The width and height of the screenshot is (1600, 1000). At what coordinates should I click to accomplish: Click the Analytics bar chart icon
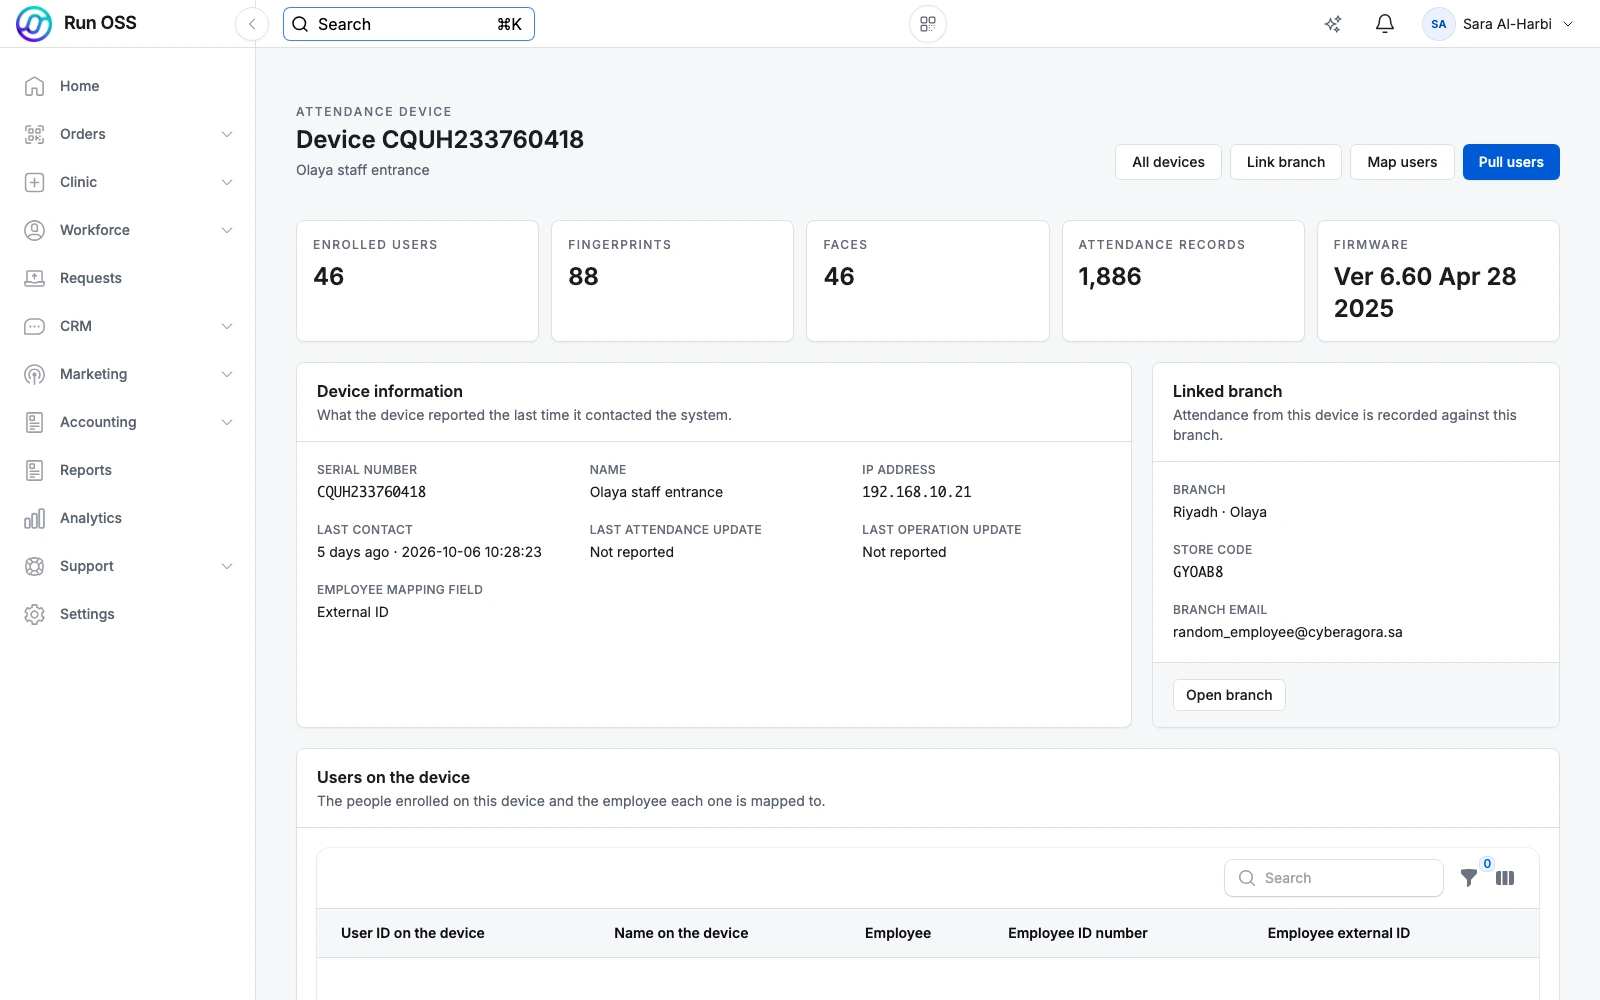coord(34,518)
